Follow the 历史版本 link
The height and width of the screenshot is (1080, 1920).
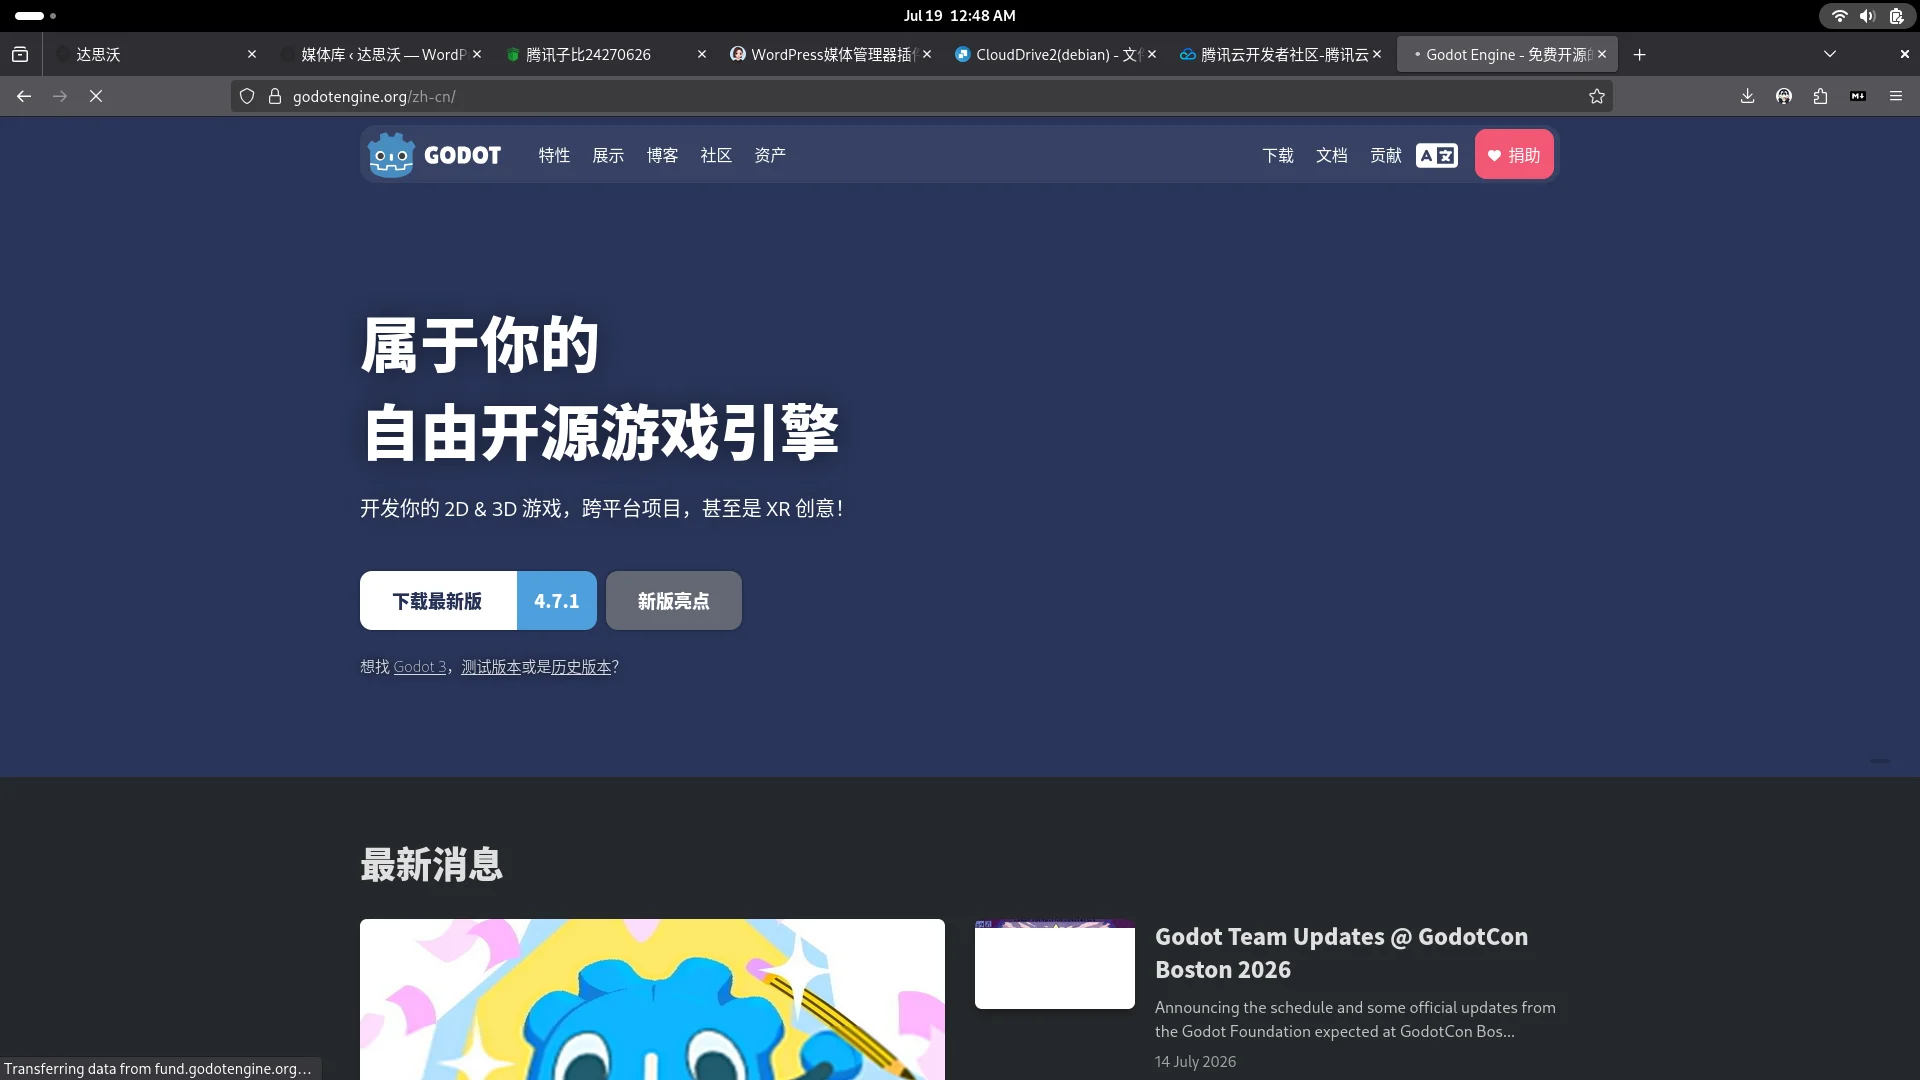click(x=581, y=667)
